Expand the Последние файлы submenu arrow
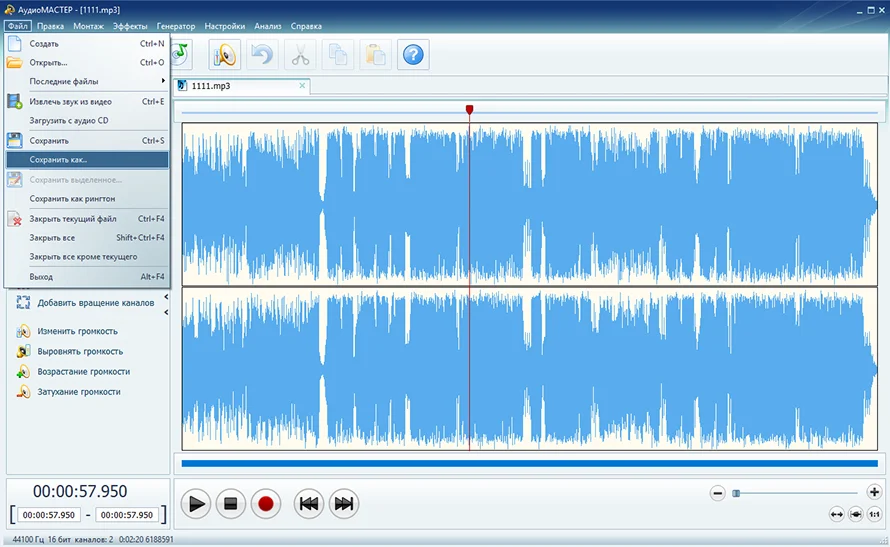This screenshot has width=890, height=547. tap(163, 81)
